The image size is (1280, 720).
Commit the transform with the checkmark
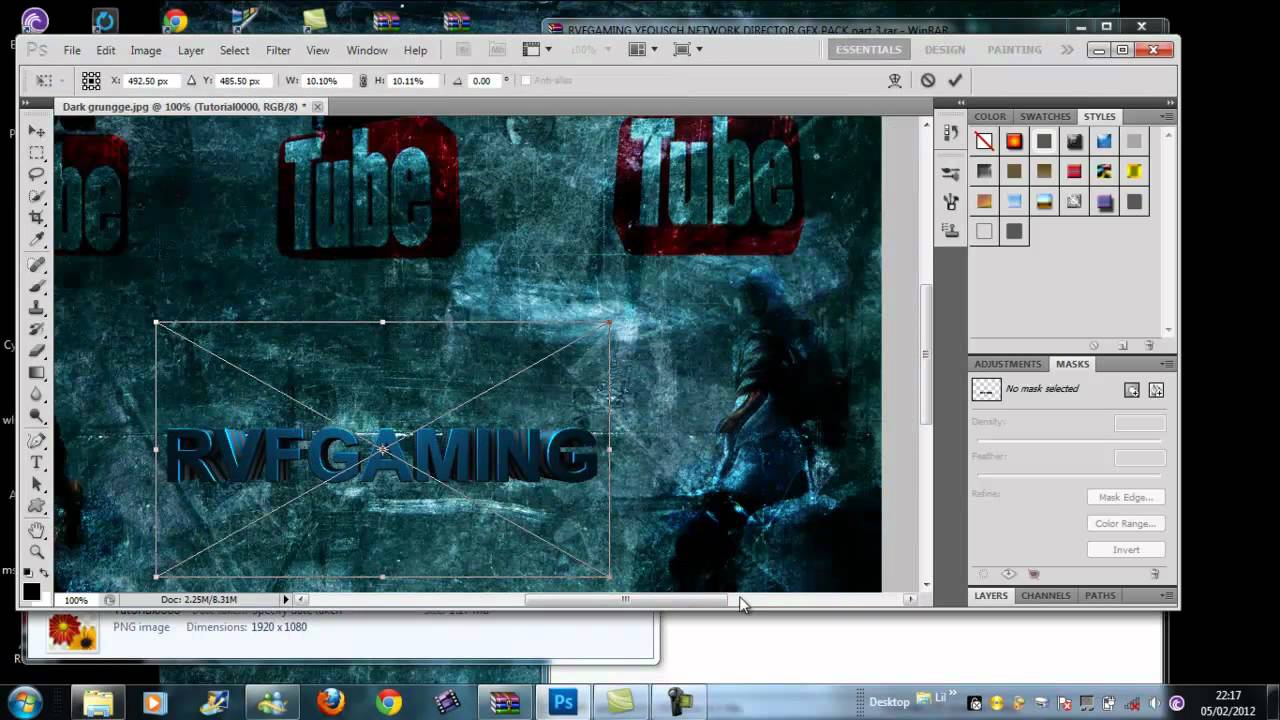pyautogui.click(x=955, y=81)
